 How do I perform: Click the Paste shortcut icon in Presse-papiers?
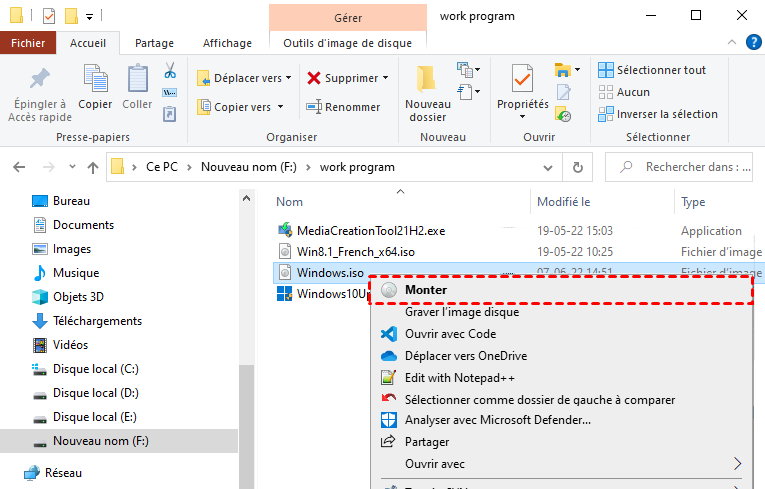(x=169, y=114)
